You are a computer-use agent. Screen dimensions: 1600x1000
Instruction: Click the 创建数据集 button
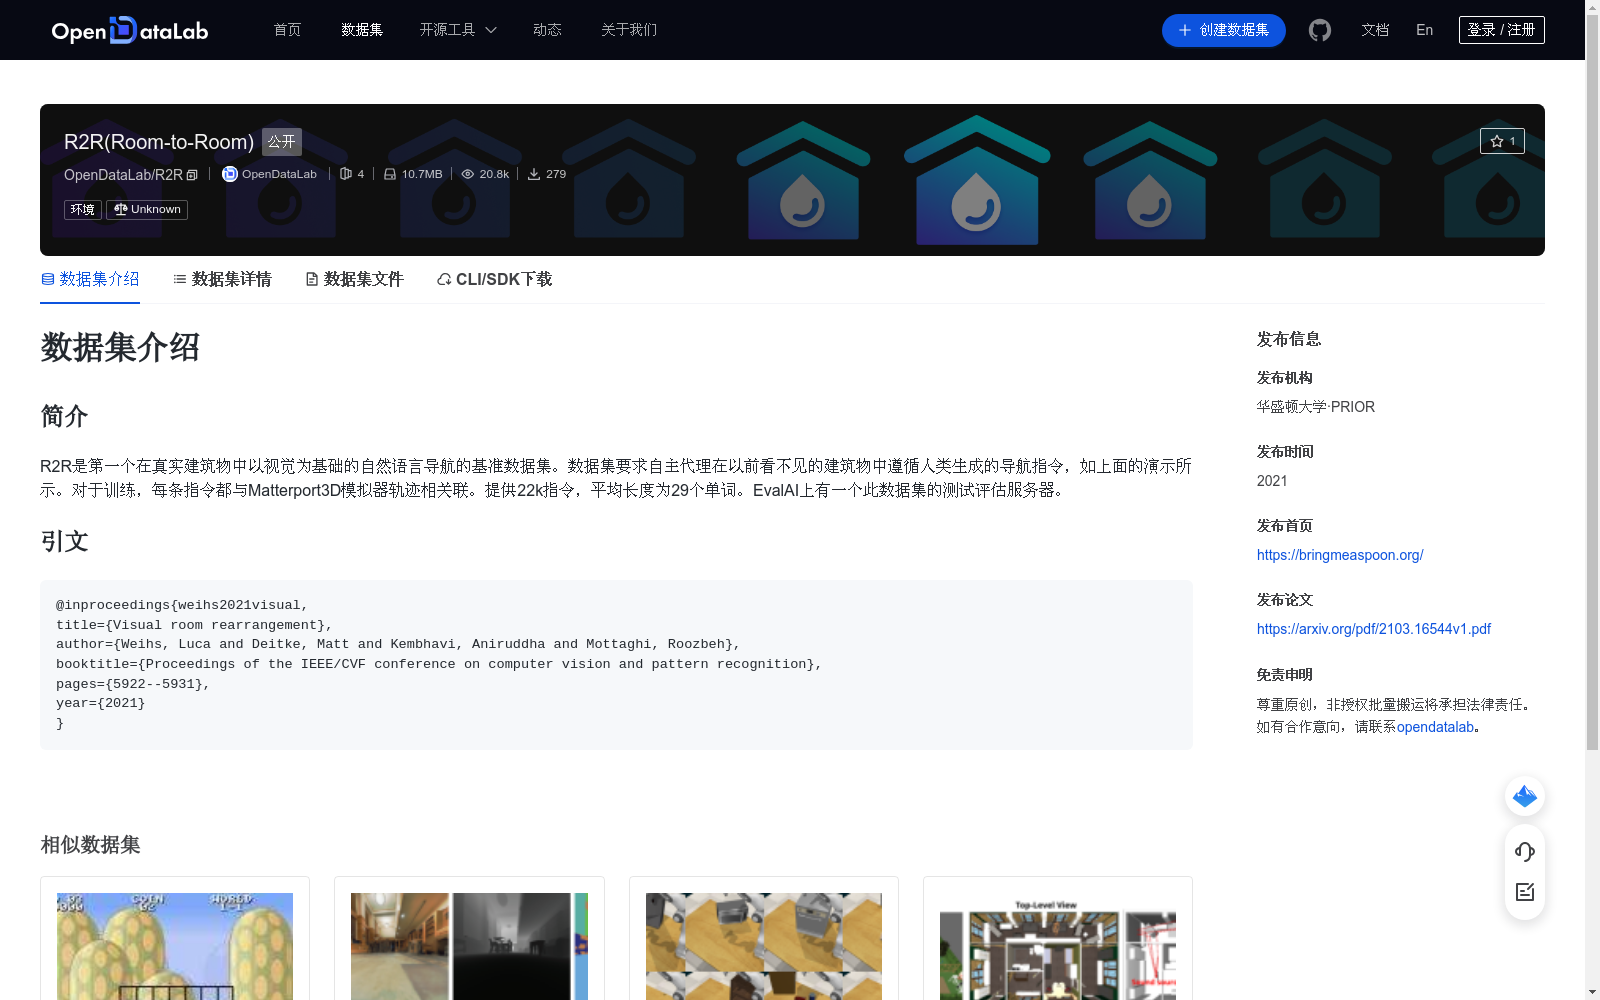tap(1224, 30)
